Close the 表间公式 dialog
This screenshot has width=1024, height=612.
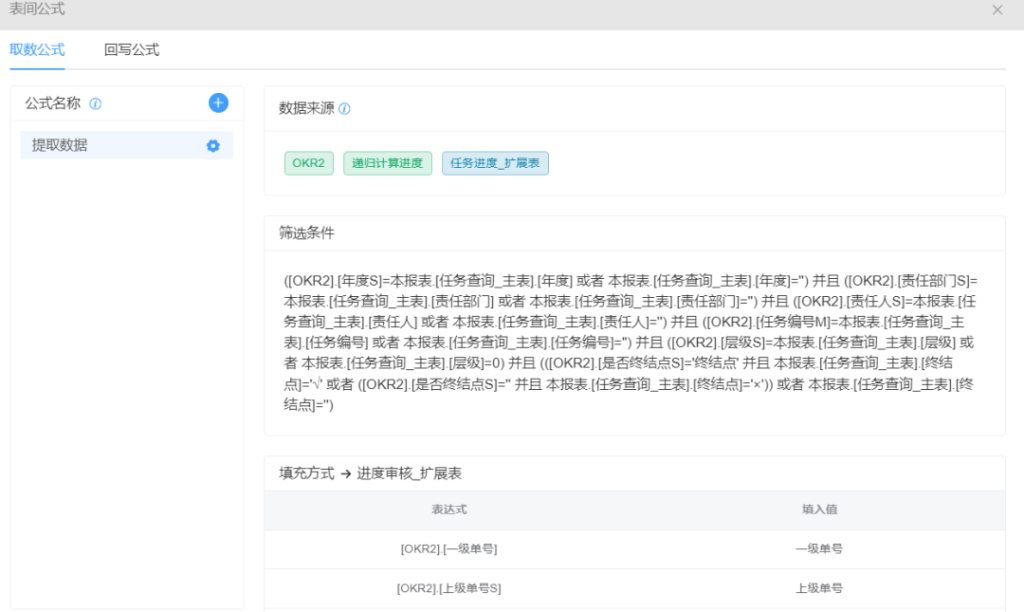pyautogui.click(x=997, y=10)
